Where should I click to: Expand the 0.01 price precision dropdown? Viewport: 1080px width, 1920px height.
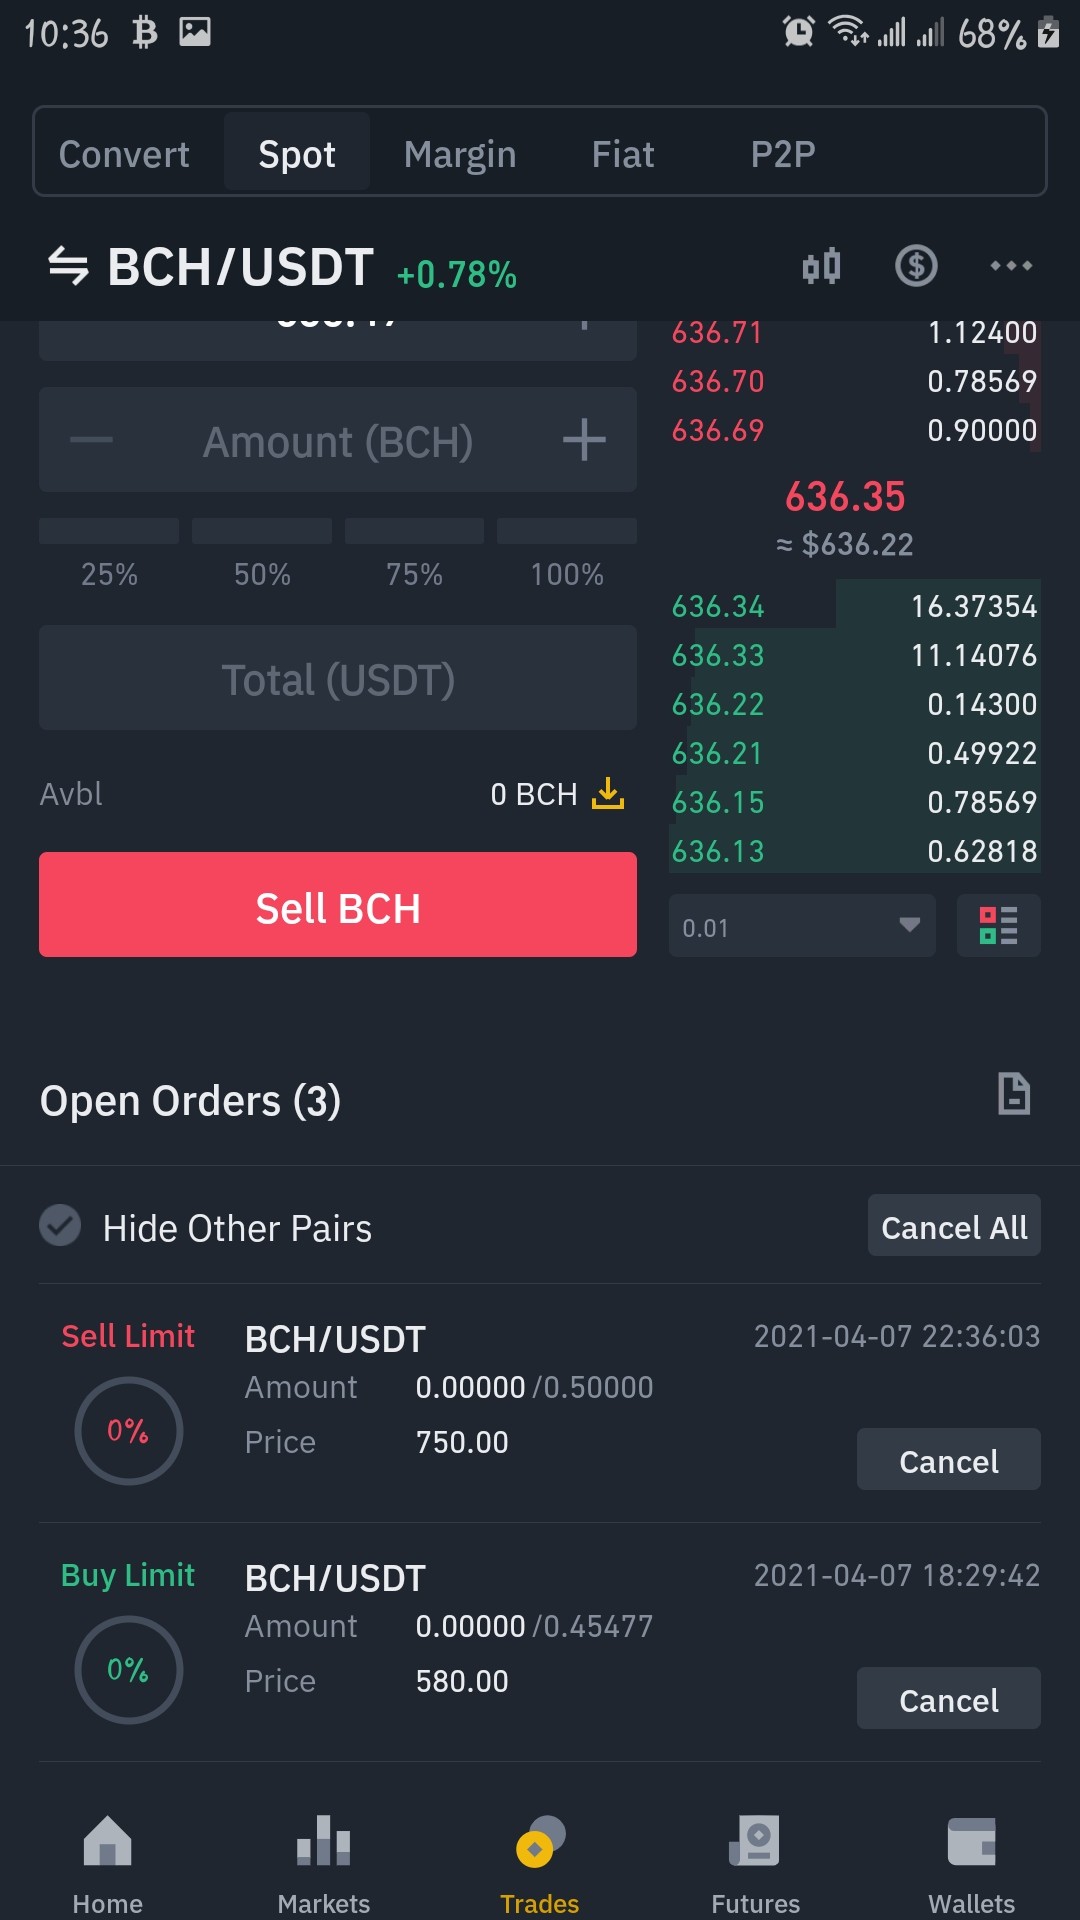pyautogui.click(x=802, y=926)
